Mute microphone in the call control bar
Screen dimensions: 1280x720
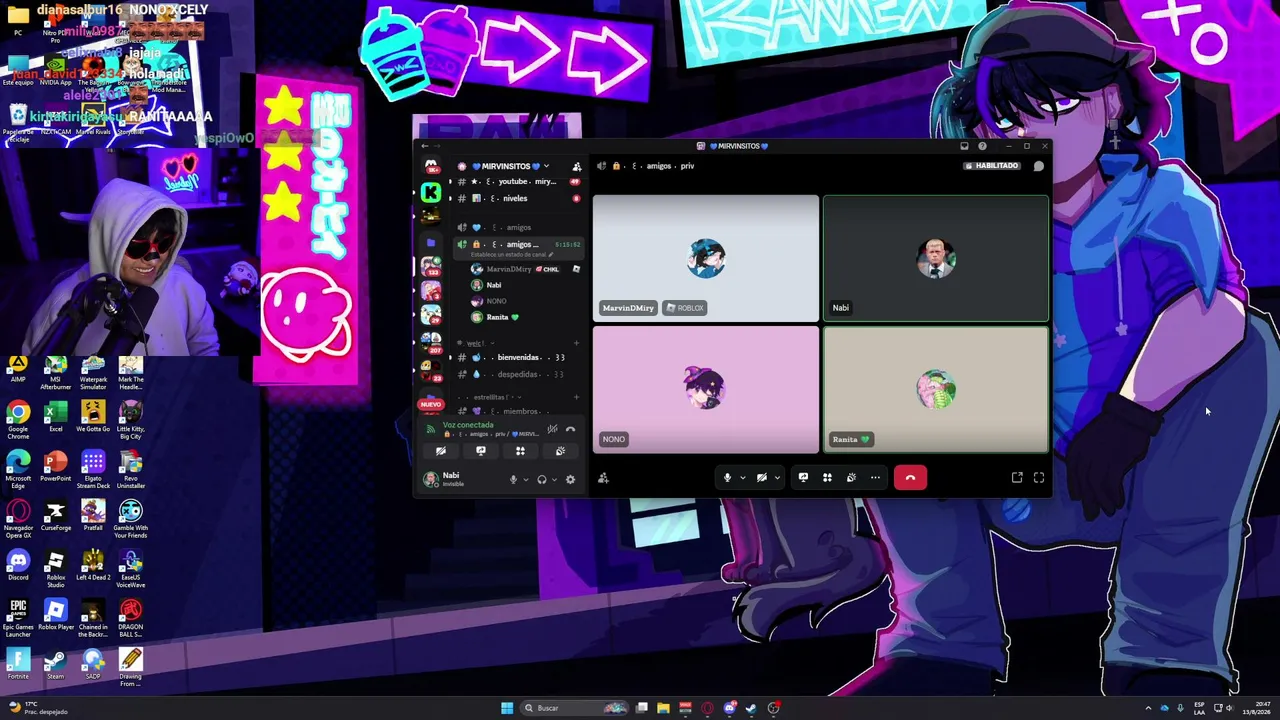(x=727, y=478)
